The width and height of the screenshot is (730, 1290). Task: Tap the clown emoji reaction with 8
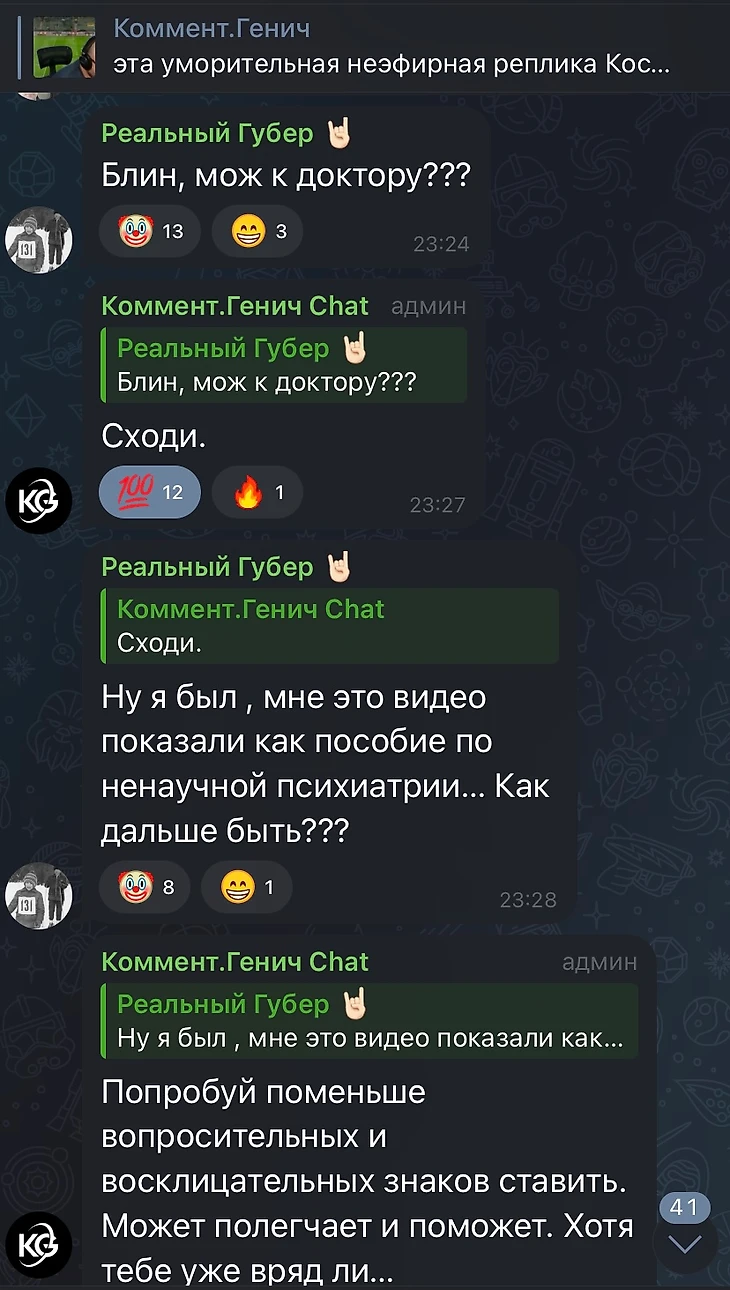145,885
